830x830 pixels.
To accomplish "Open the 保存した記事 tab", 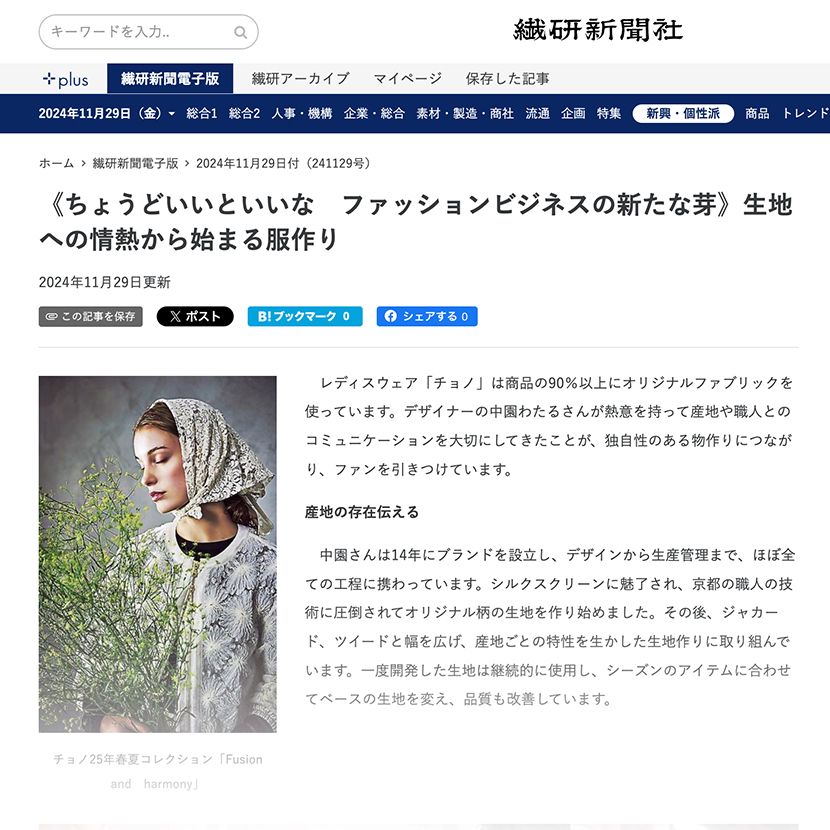I will 507,79.
